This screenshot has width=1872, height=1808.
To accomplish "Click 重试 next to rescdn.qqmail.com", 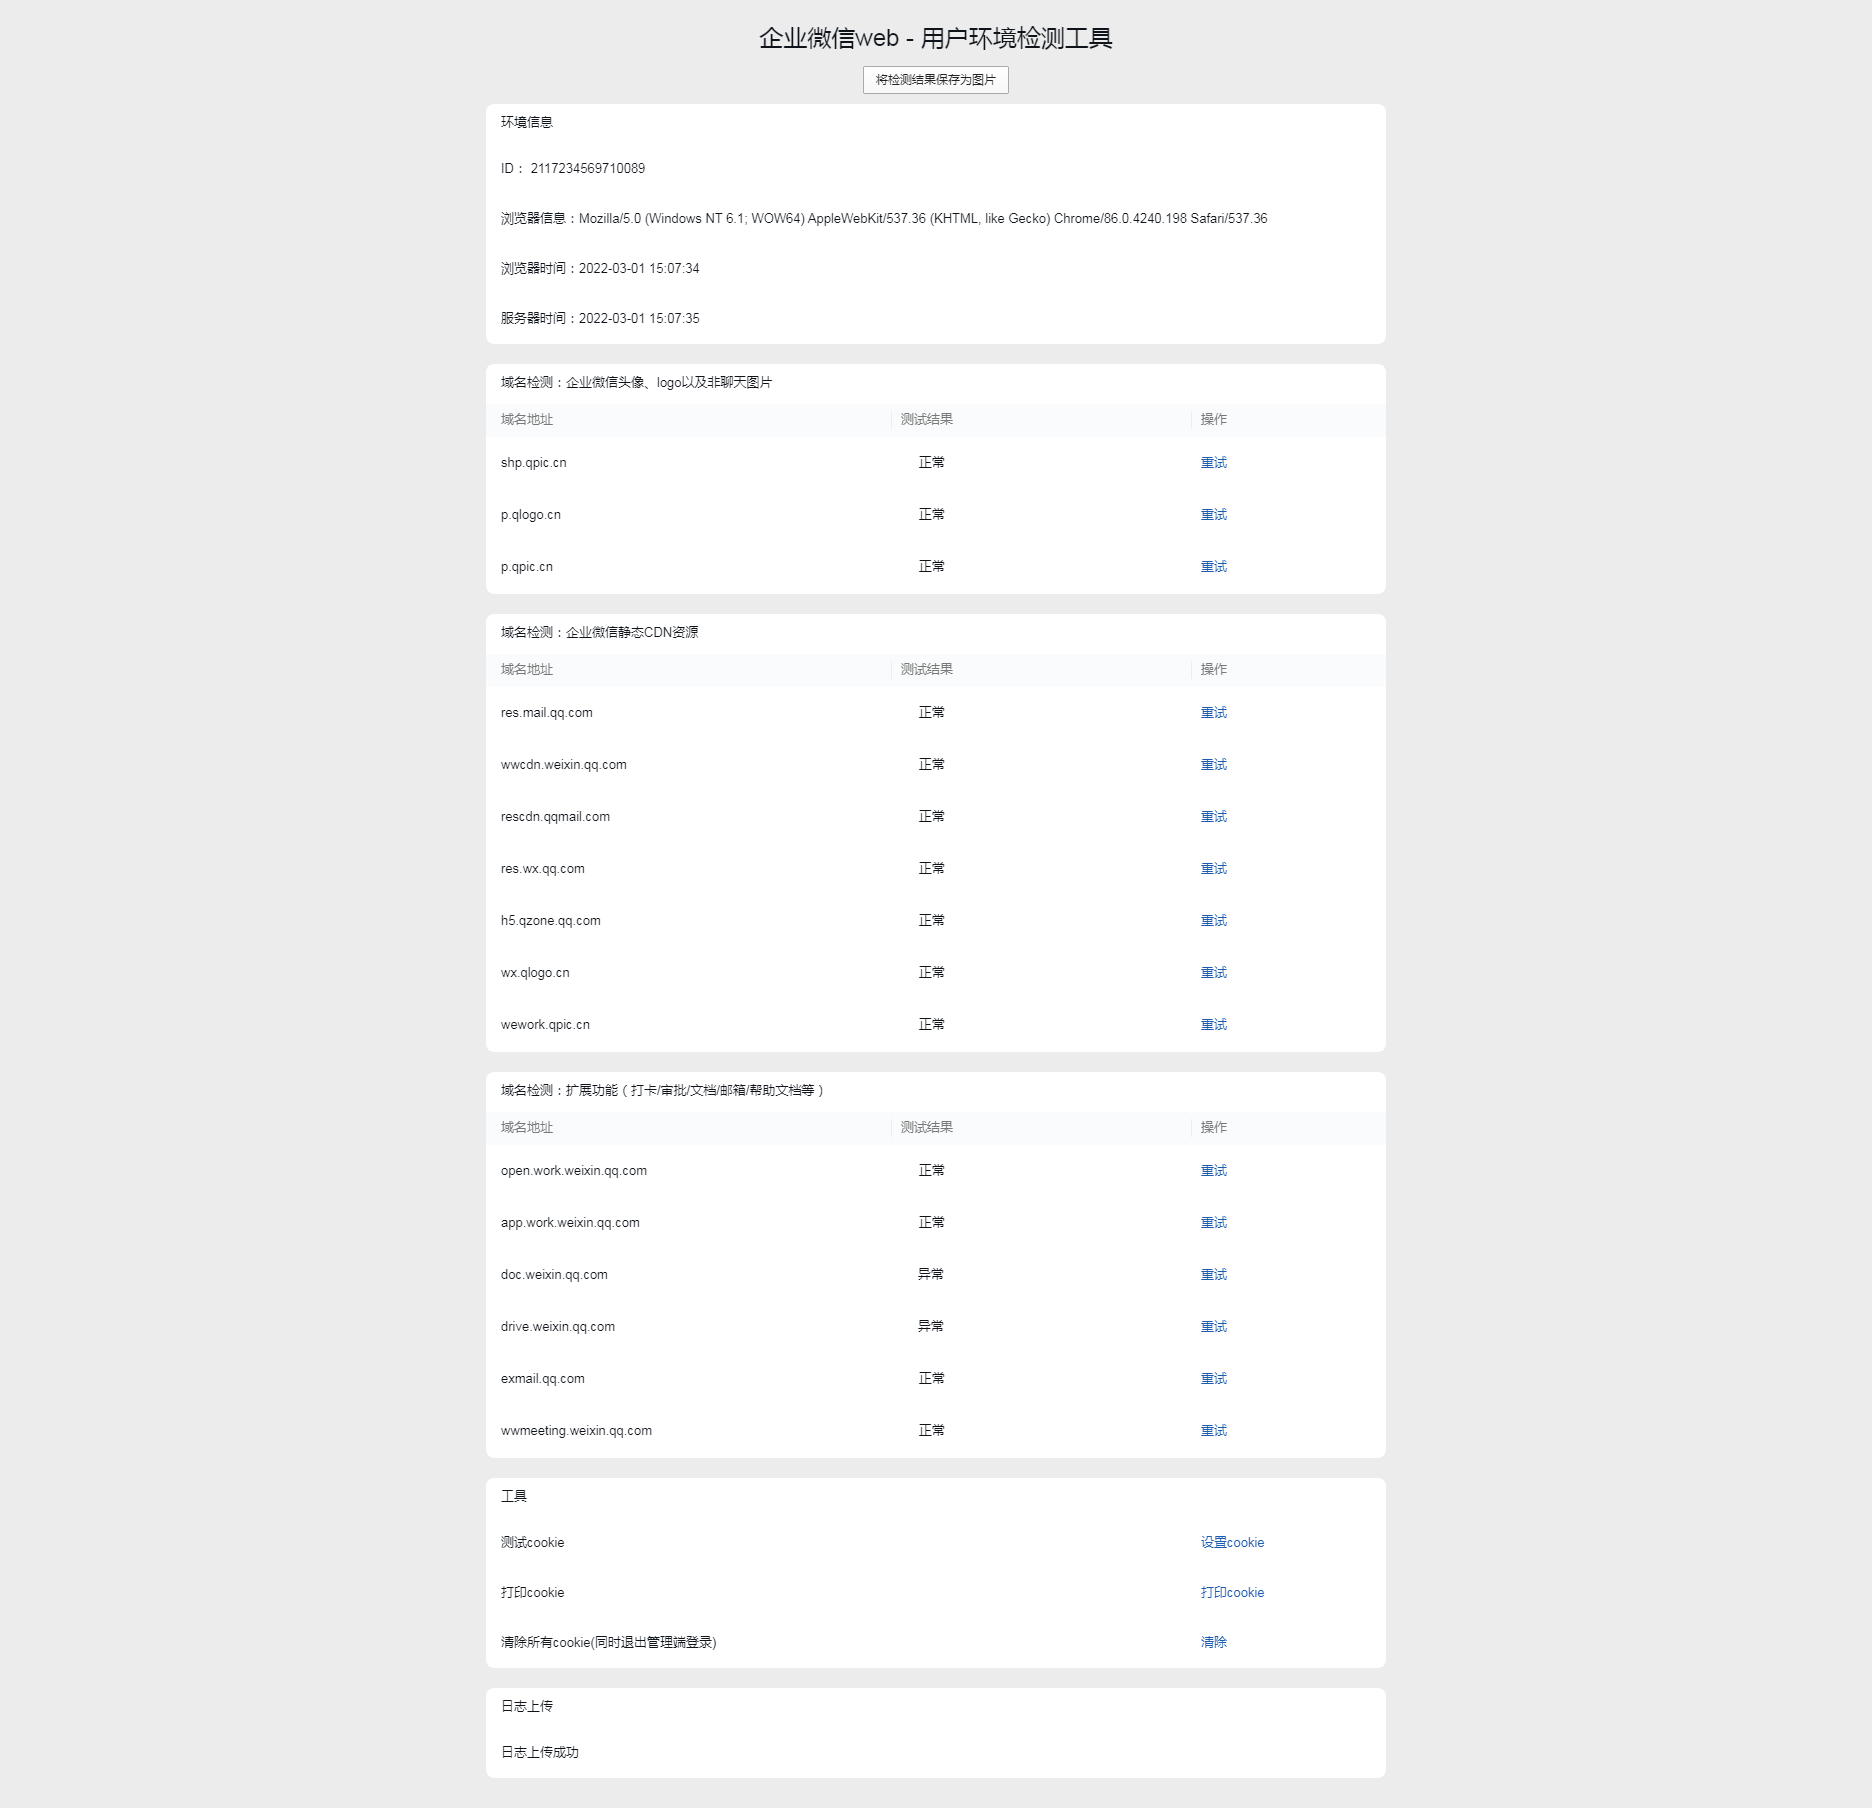I will (1213, 817).
